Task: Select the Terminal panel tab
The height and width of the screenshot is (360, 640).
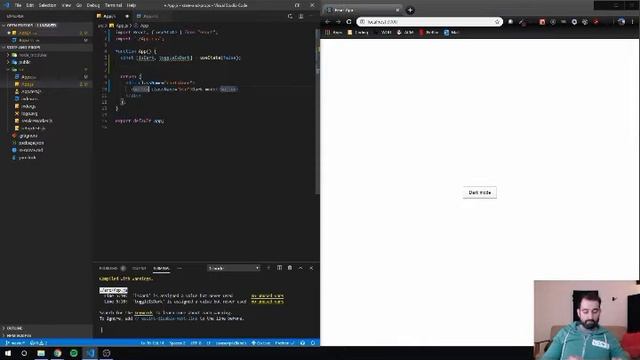Action: [x=161, y=268]
